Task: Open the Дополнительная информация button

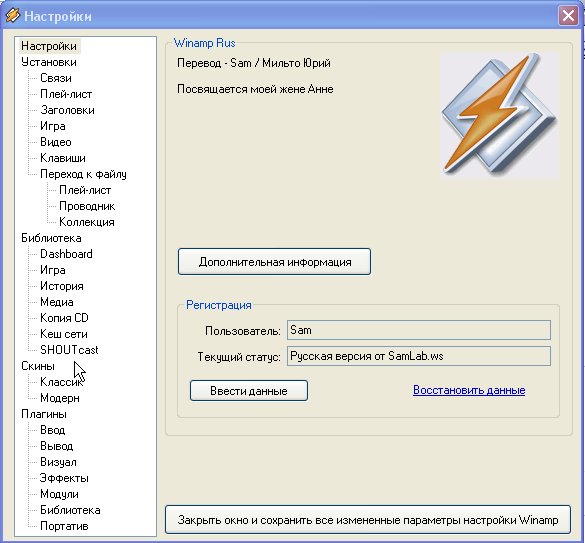Action: click(274, 262)
